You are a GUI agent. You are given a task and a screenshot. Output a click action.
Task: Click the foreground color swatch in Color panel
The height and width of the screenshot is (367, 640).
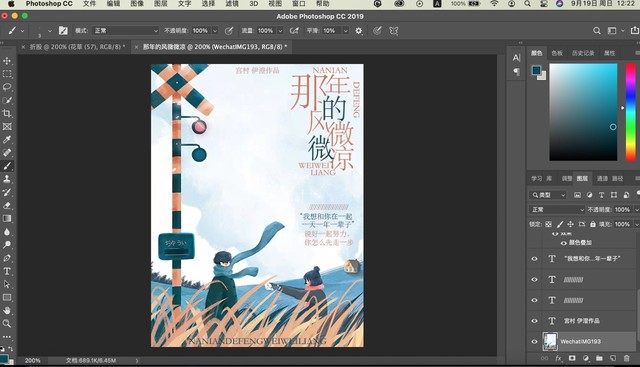click(536, 70)
